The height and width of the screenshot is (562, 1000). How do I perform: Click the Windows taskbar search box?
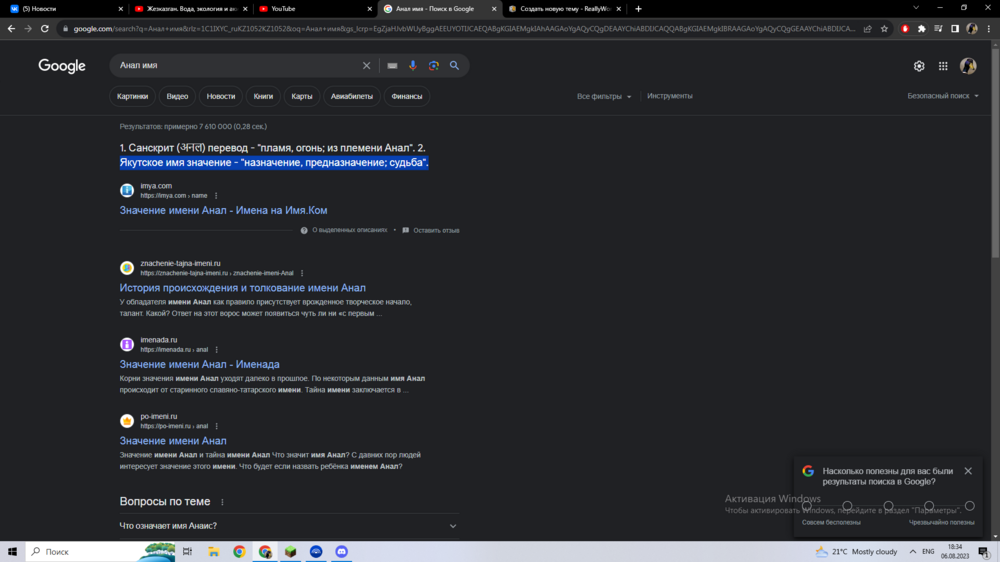coord(101,551)
